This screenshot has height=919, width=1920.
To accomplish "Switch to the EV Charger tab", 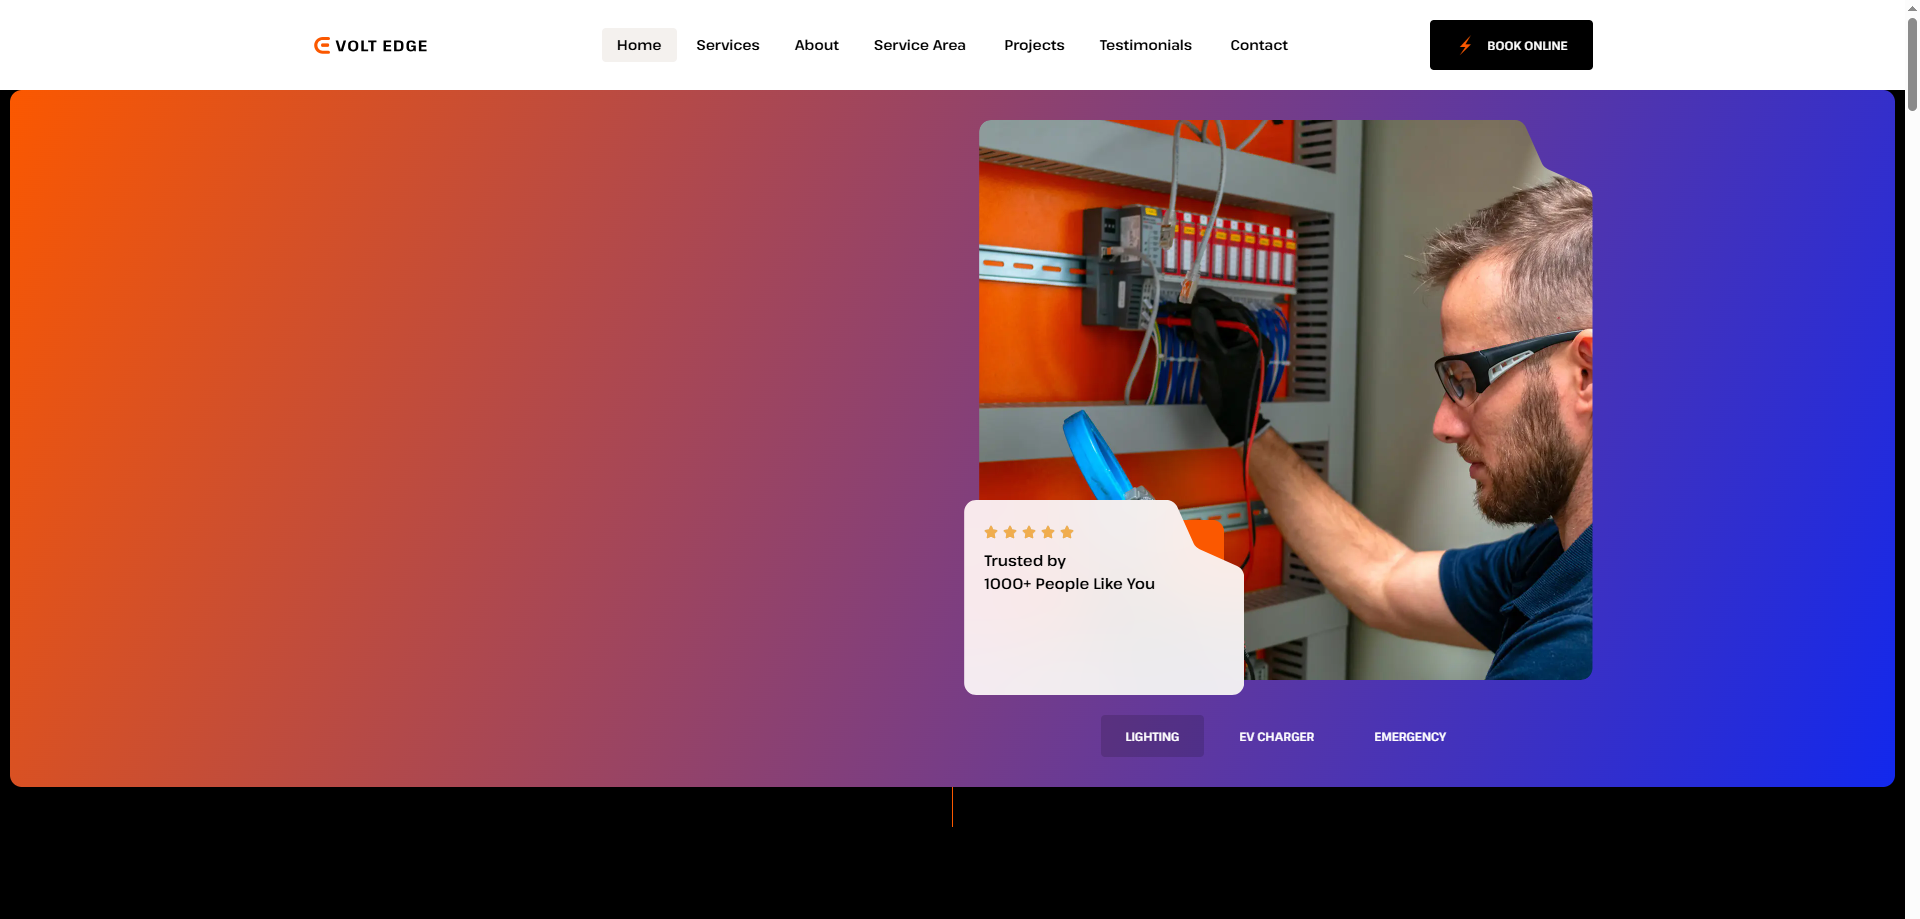I will click(1276, 736).
